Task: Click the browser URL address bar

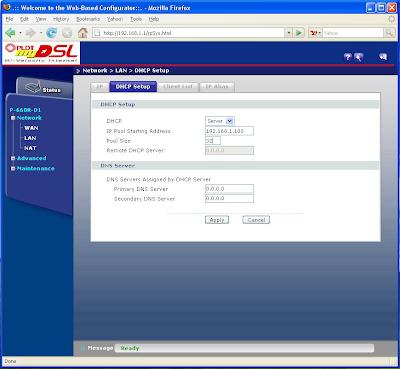Action: (x=188, y=33)
